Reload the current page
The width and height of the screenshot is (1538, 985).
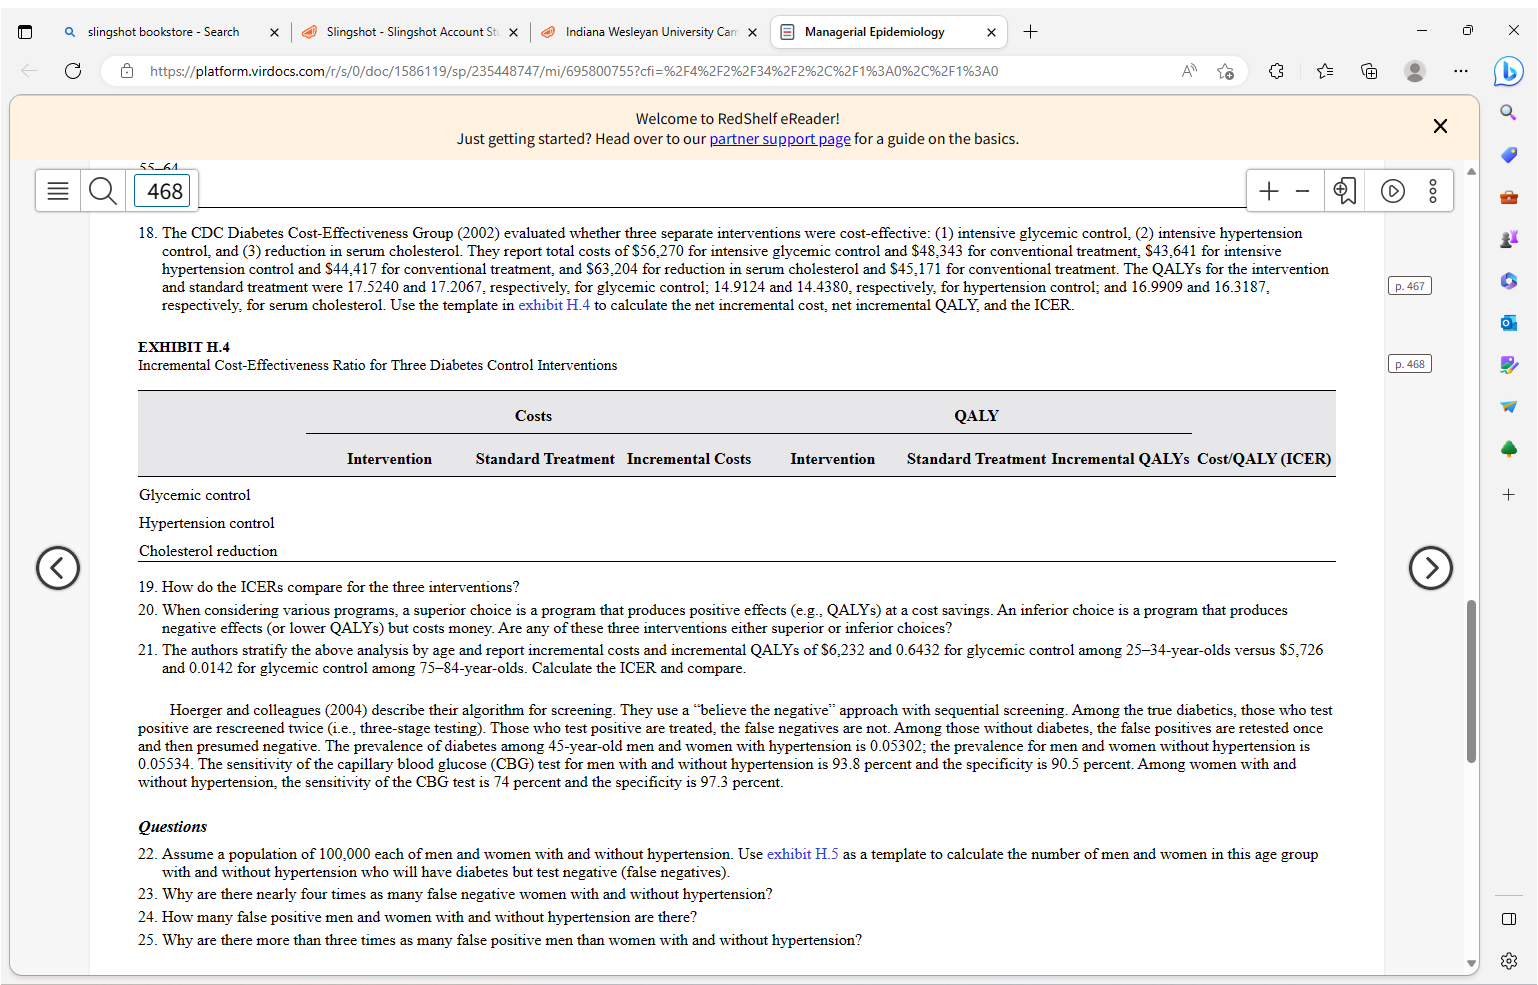click(x=73, y=71)
